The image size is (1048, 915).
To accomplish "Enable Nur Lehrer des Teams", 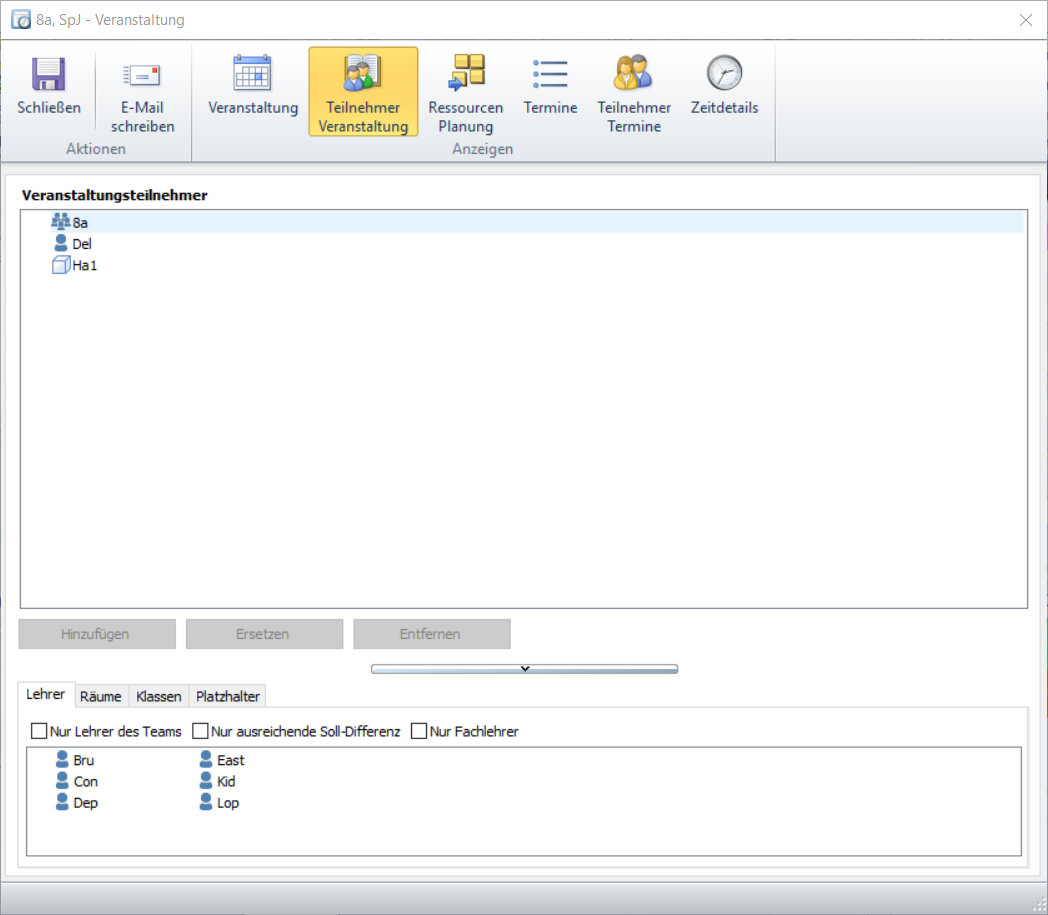I will tap(39, 731).
